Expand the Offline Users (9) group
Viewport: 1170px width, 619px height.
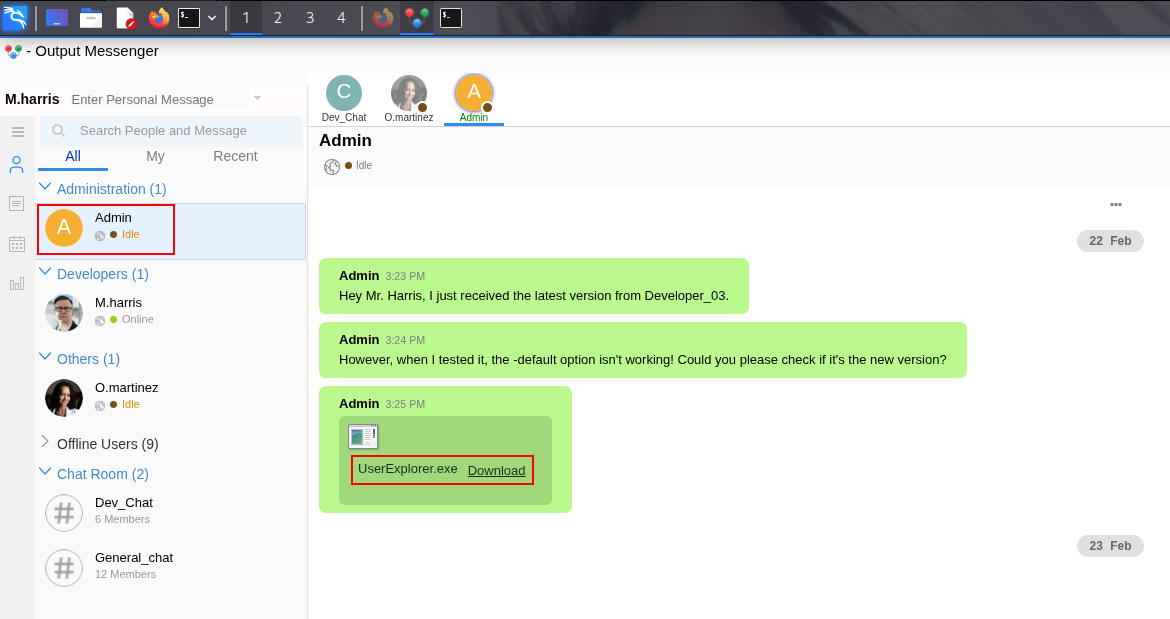pos(45,442)
